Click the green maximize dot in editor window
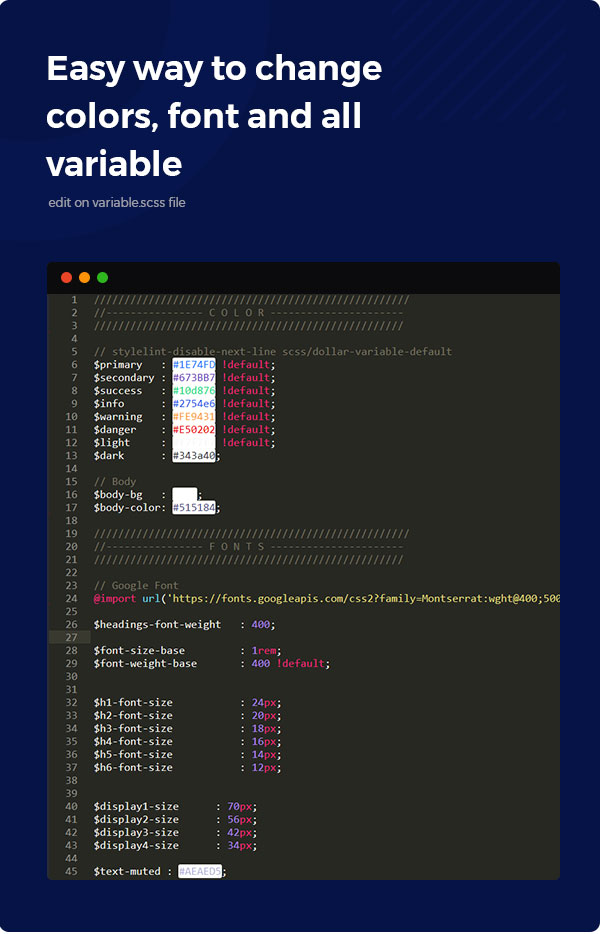This screenshot has width=600, height=934. pos(102,278)
